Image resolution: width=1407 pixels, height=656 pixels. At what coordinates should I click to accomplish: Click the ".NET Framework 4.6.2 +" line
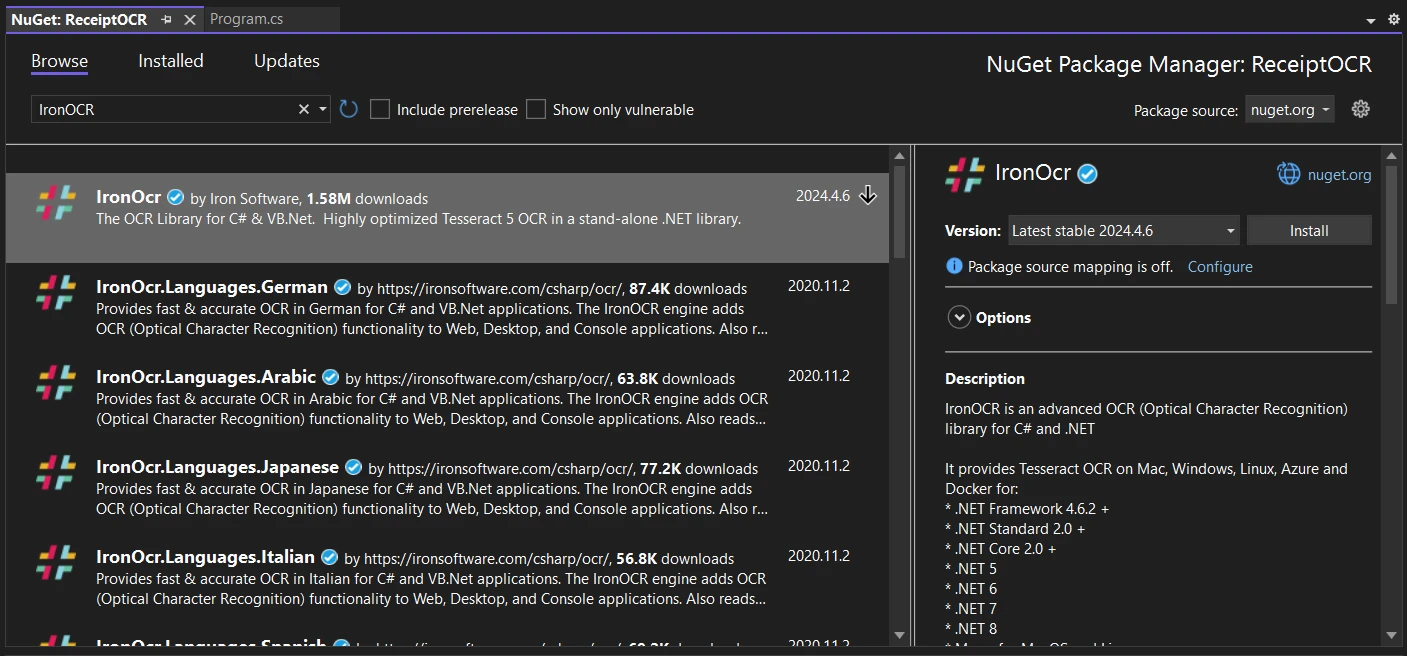pyautogui.click(x=1027, y=509)
